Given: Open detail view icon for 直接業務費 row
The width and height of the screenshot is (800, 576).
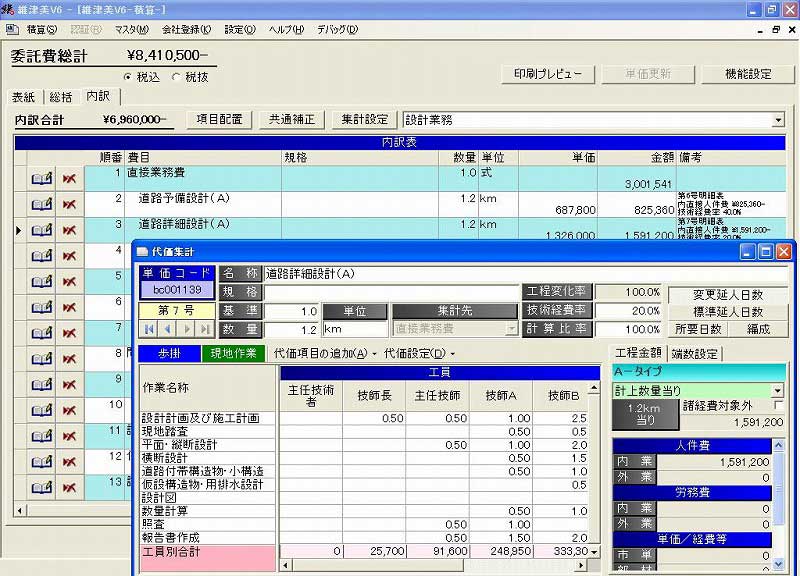Looking at the screenshot, I should click(x=40, y=180).
